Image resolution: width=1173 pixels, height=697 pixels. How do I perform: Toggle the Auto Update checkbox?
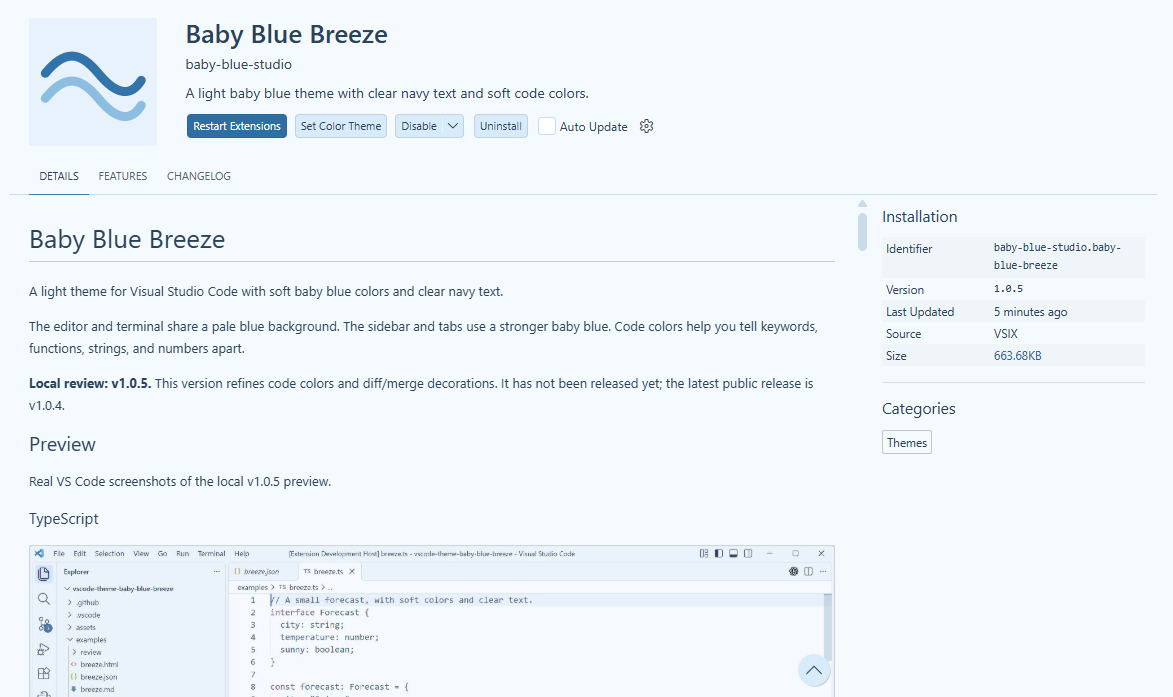pos(547,126)
